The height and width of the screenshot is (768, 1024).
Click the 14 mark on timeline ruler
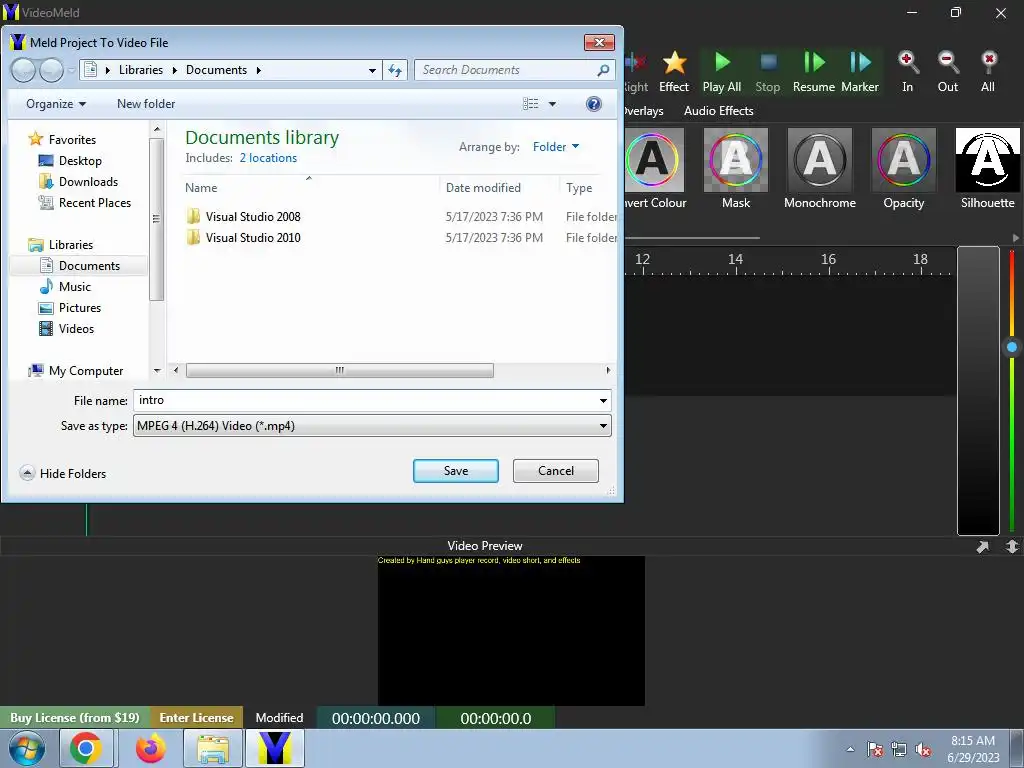click(x=735, y=259)
